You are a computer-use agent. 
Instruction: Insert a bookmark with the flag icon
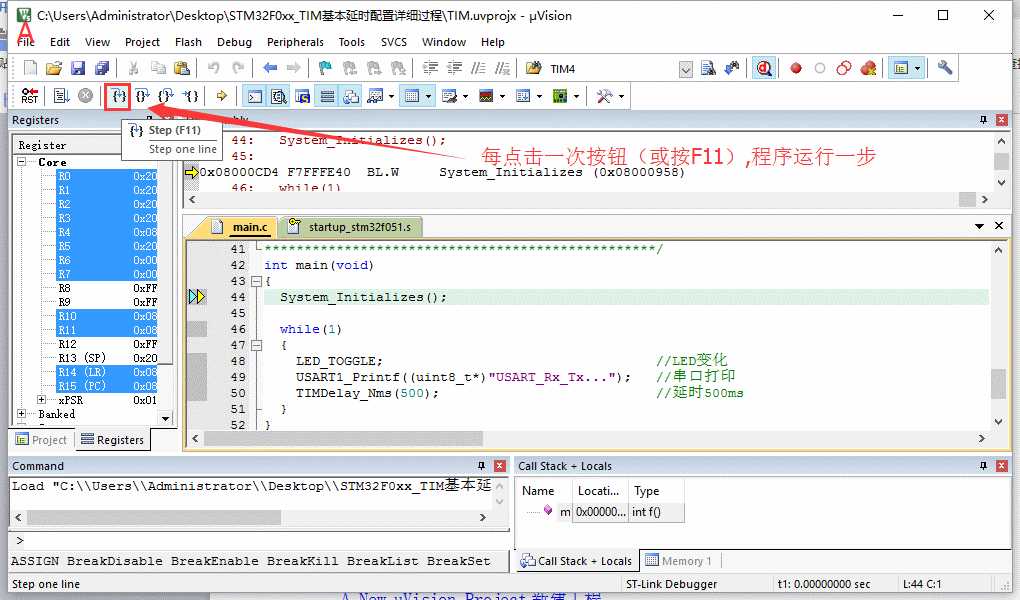(325, 68)
